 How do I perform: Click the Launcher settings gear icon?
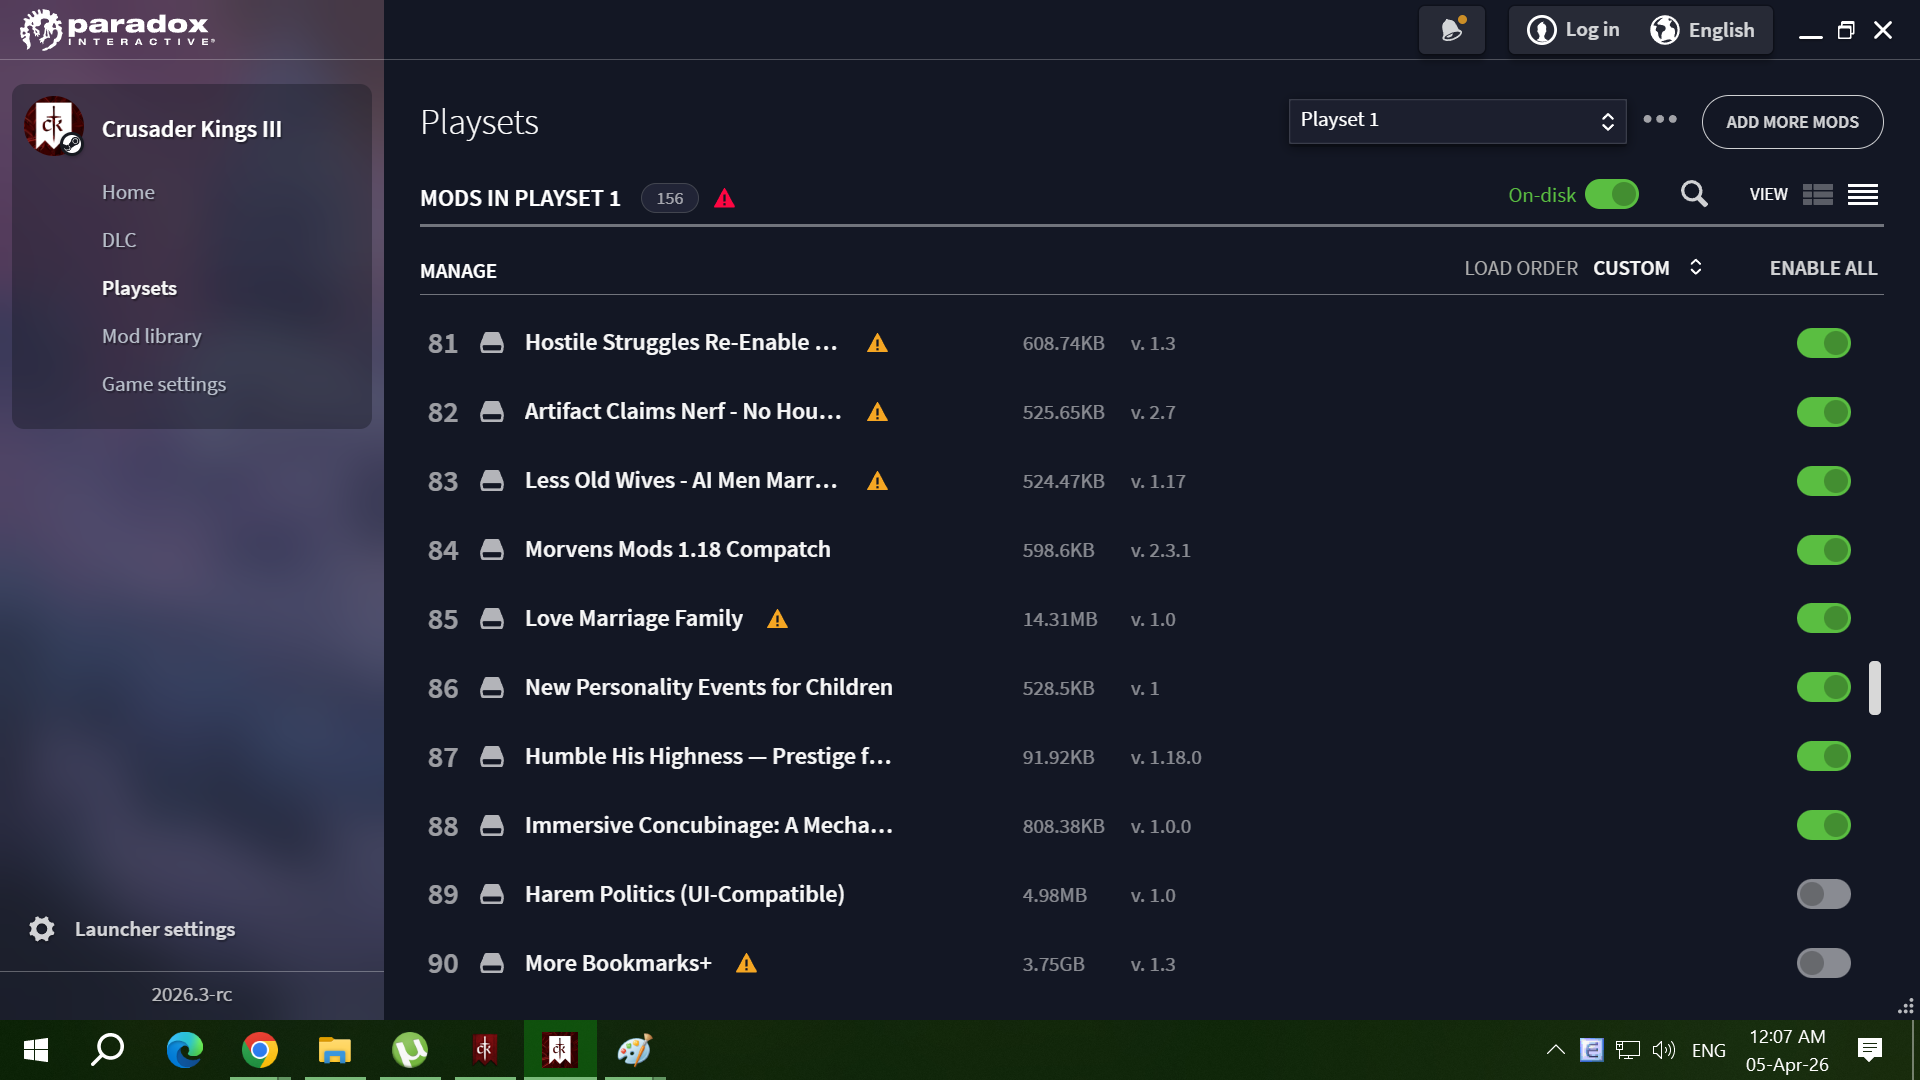tap(42, 929)
